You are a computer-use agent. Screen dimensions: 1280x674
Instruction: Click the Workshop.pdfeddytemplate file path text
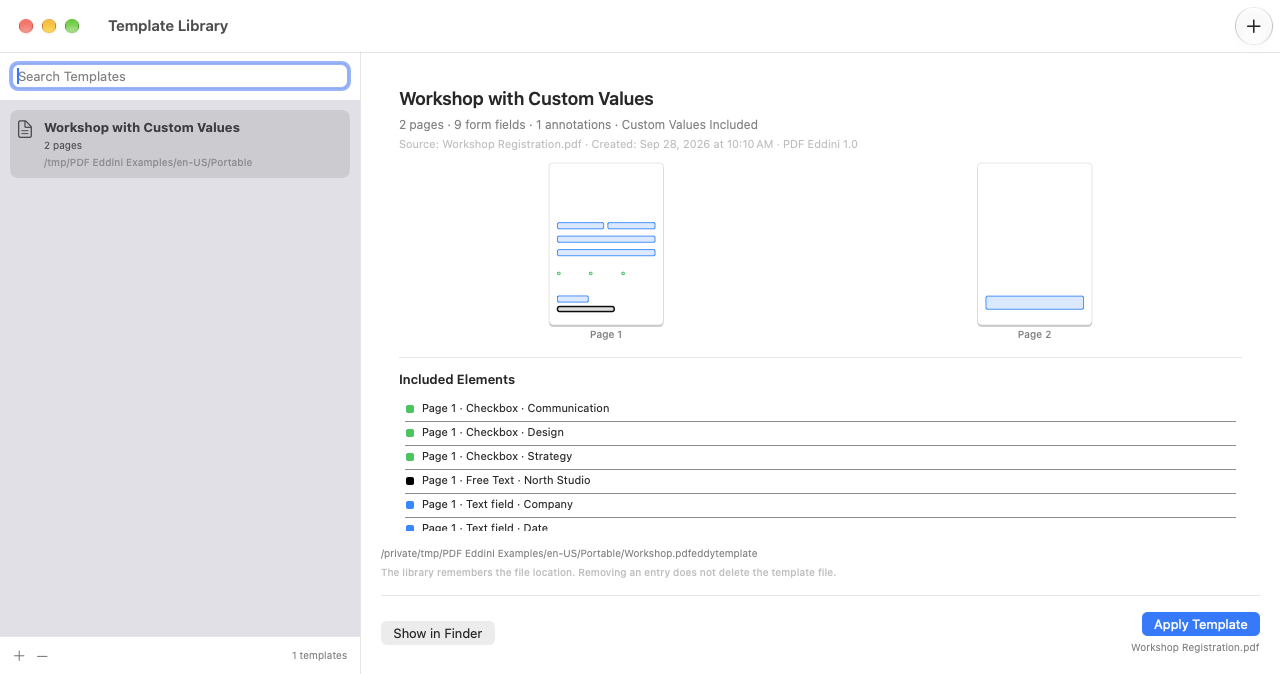pyautogui.click(x=569, y=553)
